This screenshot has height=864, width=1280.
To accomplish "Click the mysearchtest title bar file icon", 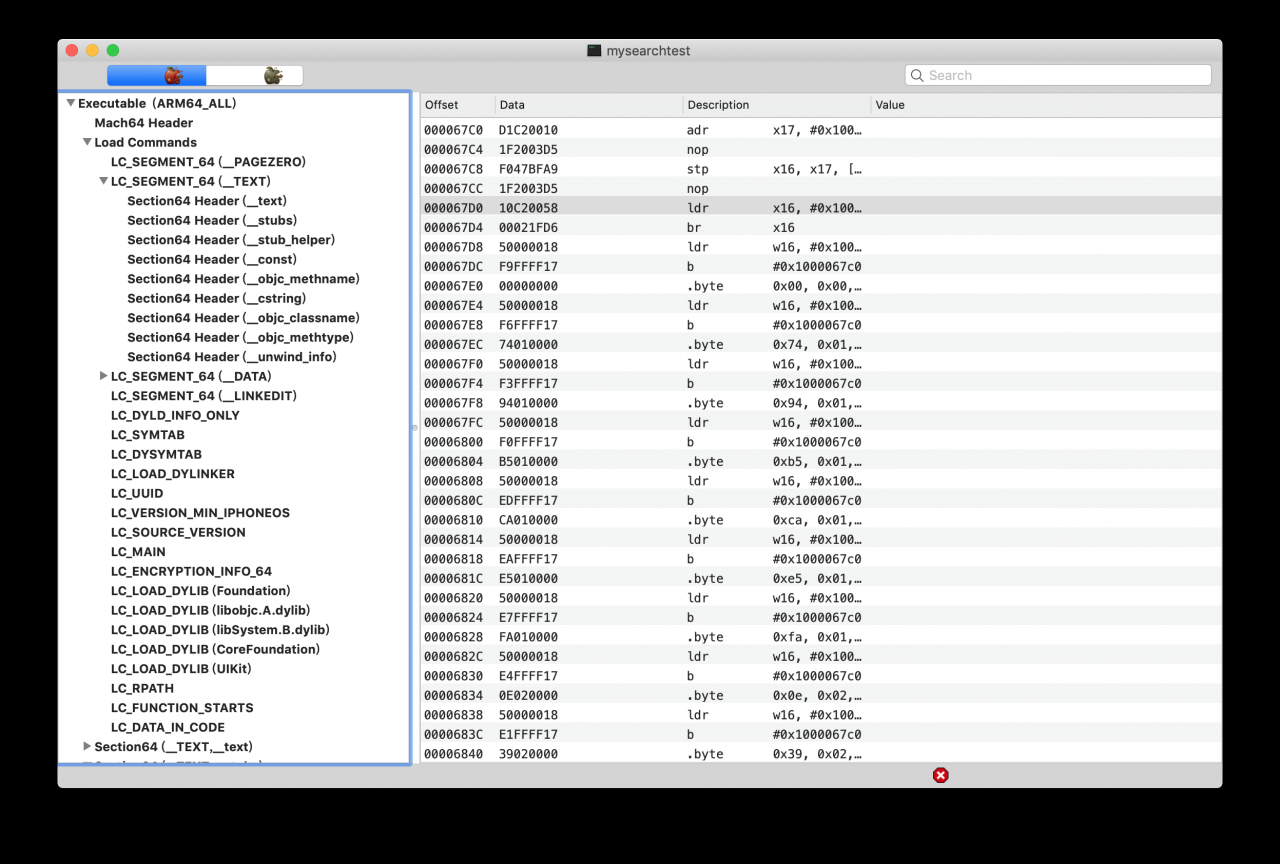I will [x=594, y=50].
